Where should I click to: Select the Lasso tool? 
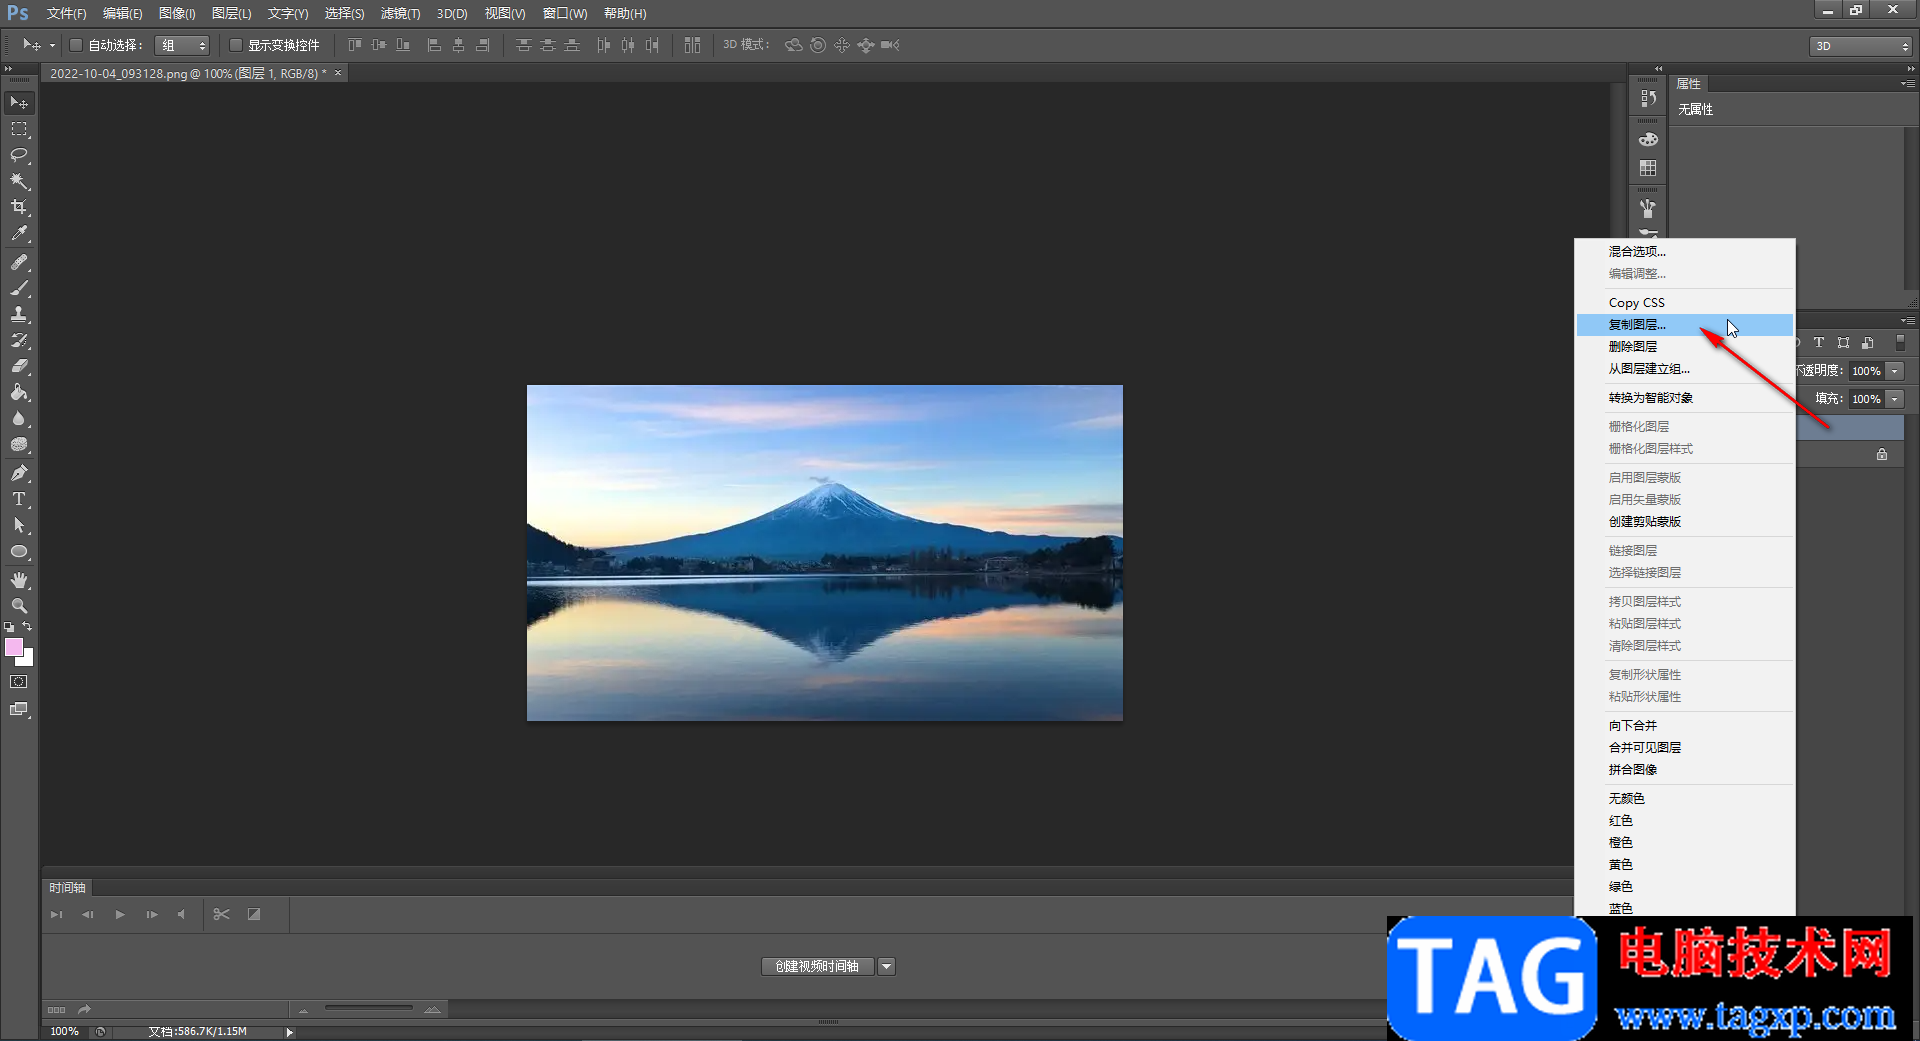(19, 155)
